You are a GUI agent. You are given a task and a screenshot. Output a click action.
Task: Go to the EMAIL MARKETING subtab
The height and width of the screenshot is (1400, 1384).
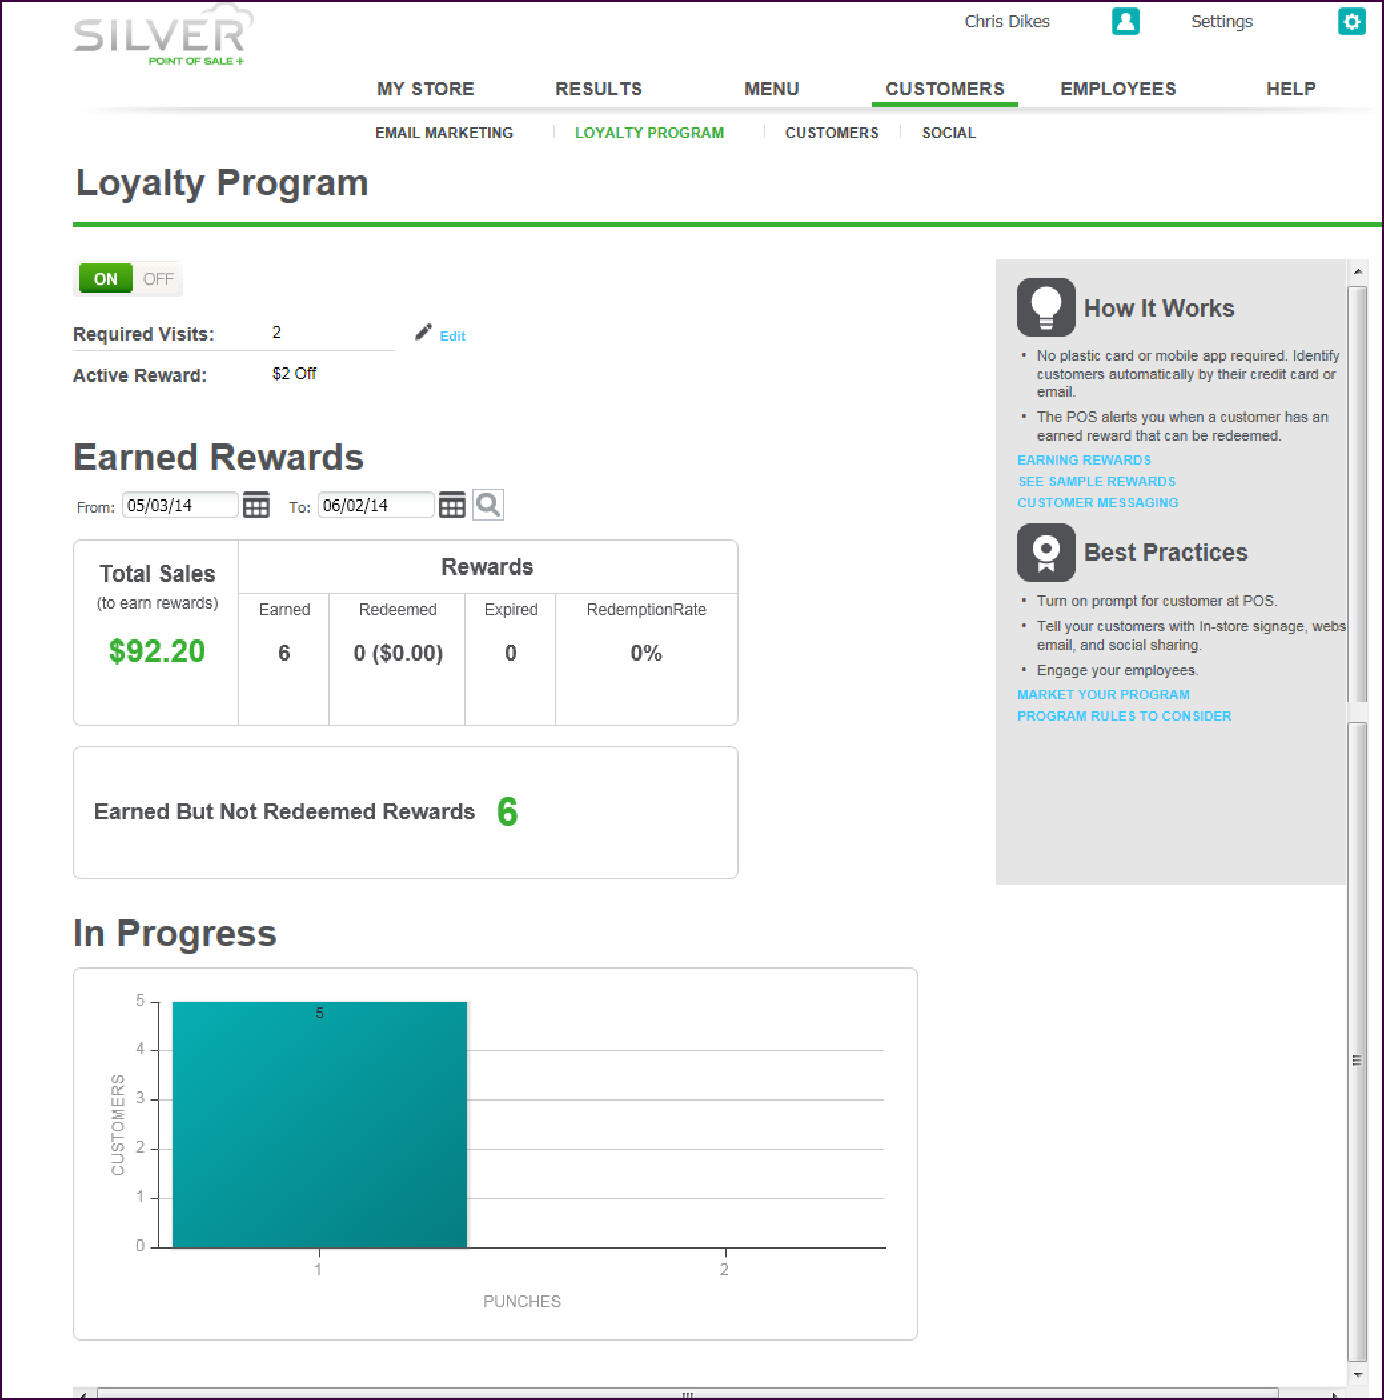click(444, 133)
